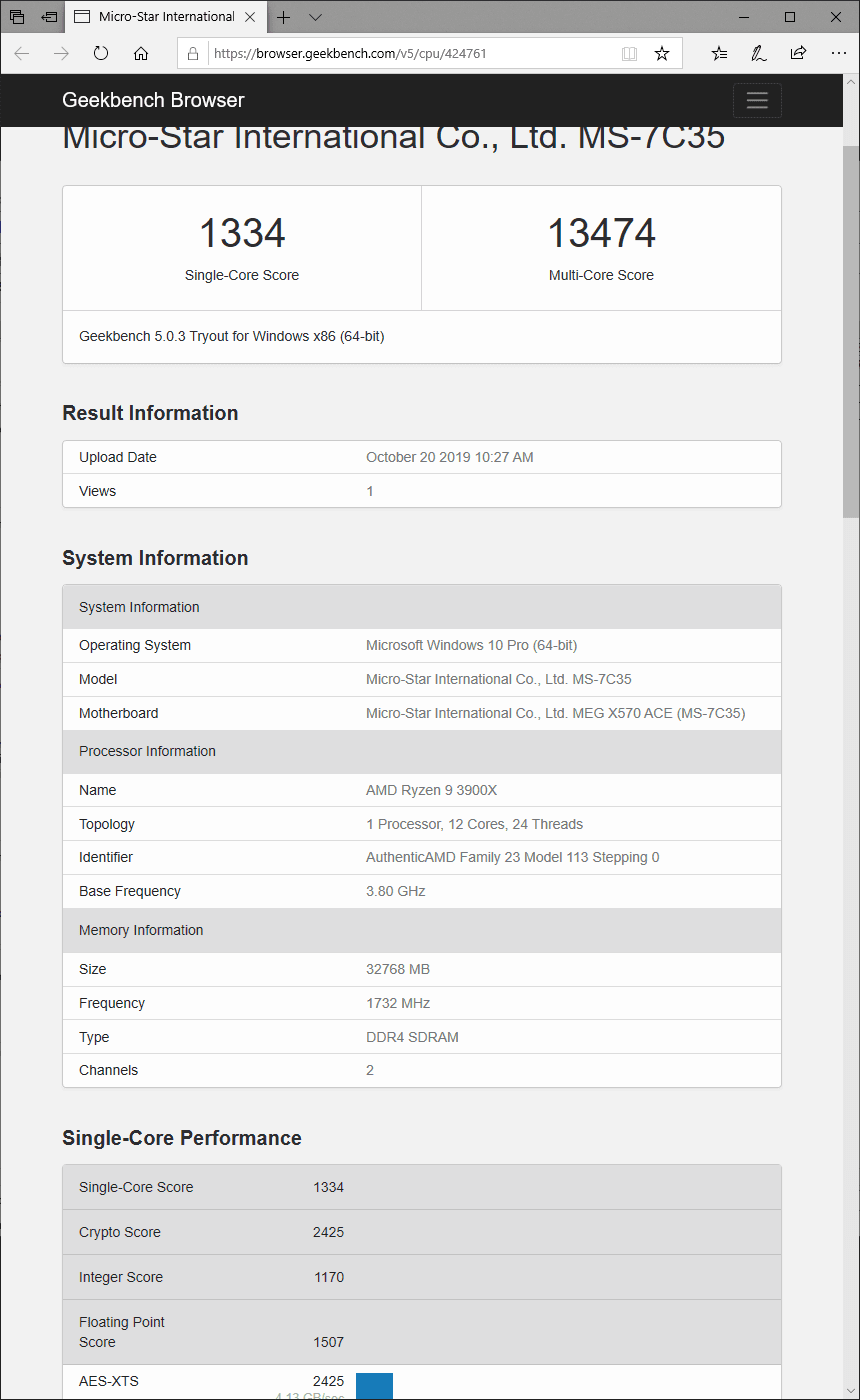Go to the home page
The width and height of the screenshot is (860, 1400).
tap(141, 53)
